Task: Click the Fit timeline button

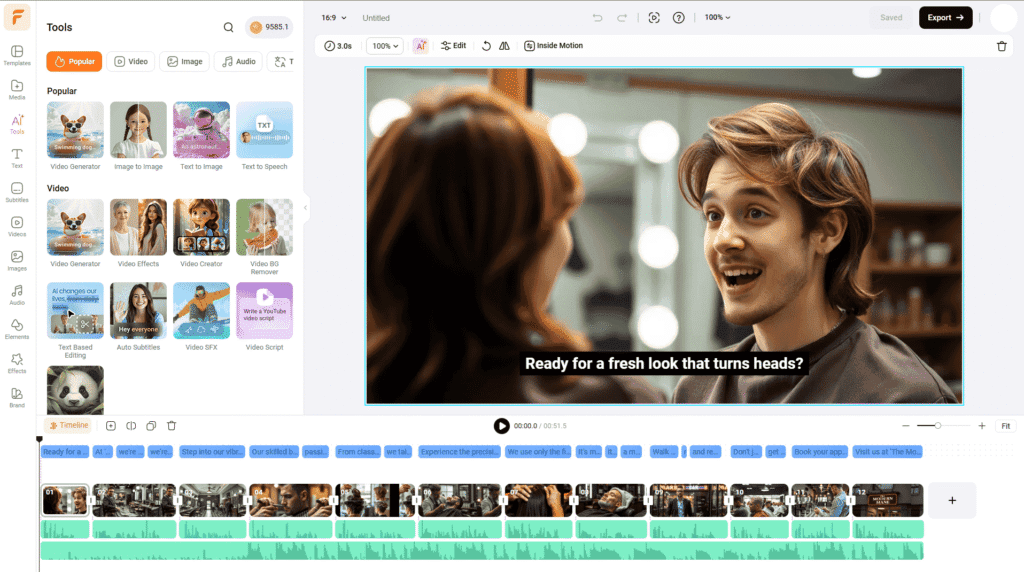Action: (x=1006, y=426)
